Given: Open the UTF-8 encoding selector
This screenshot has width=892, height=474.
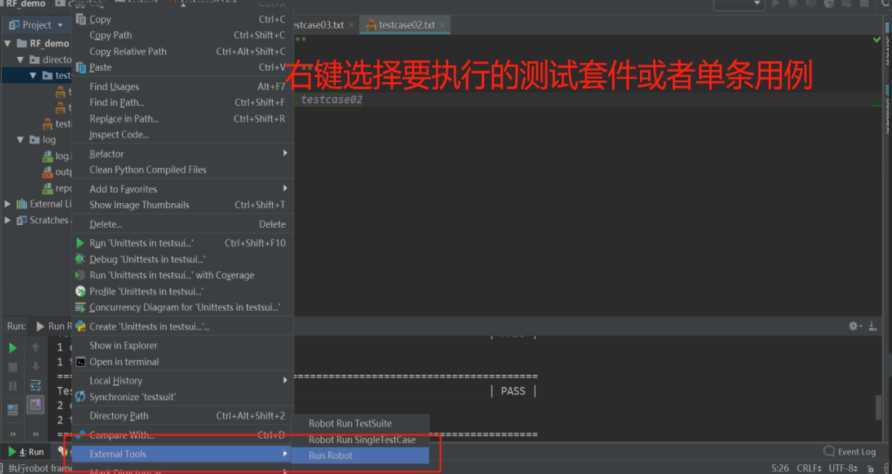Looking at the screenshot, I should [843, 468].
